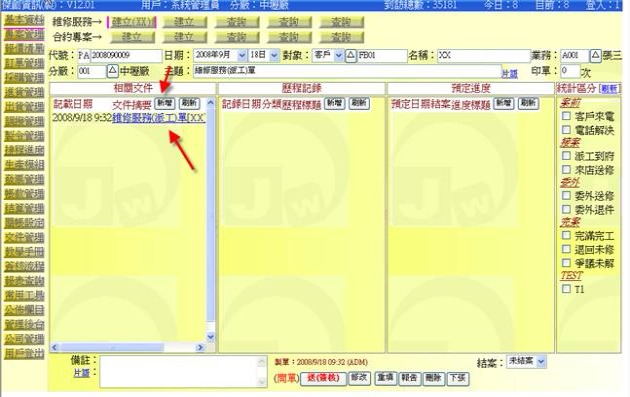Tick the 派工到府 checkbox
Viewport: 630px width, 397px height.
pos(566,156)
